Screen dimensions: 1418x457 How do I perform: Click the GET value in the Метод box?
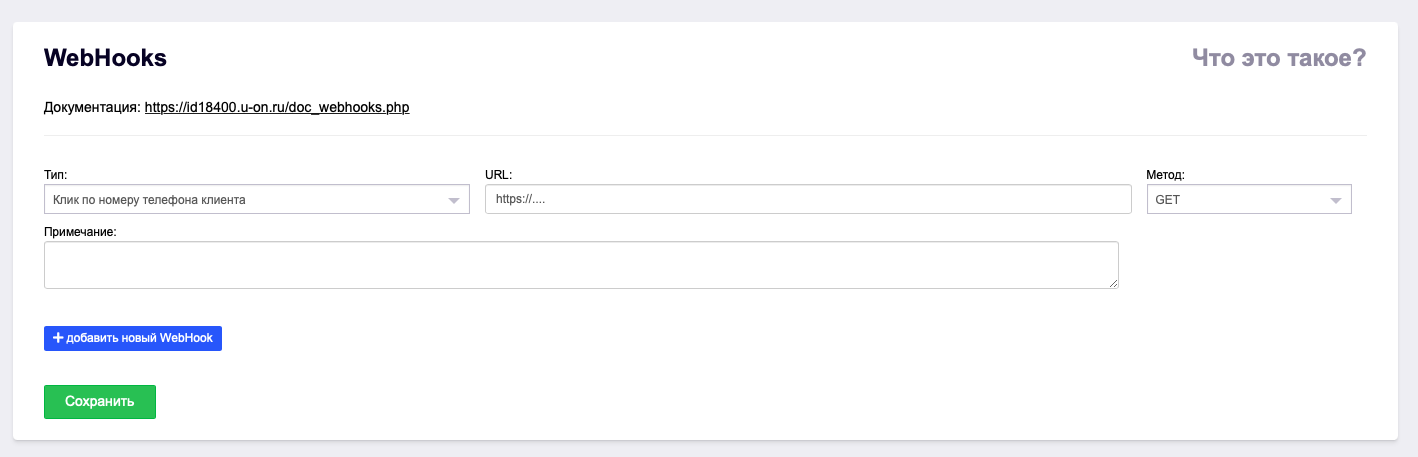(x=1168, y=199)
